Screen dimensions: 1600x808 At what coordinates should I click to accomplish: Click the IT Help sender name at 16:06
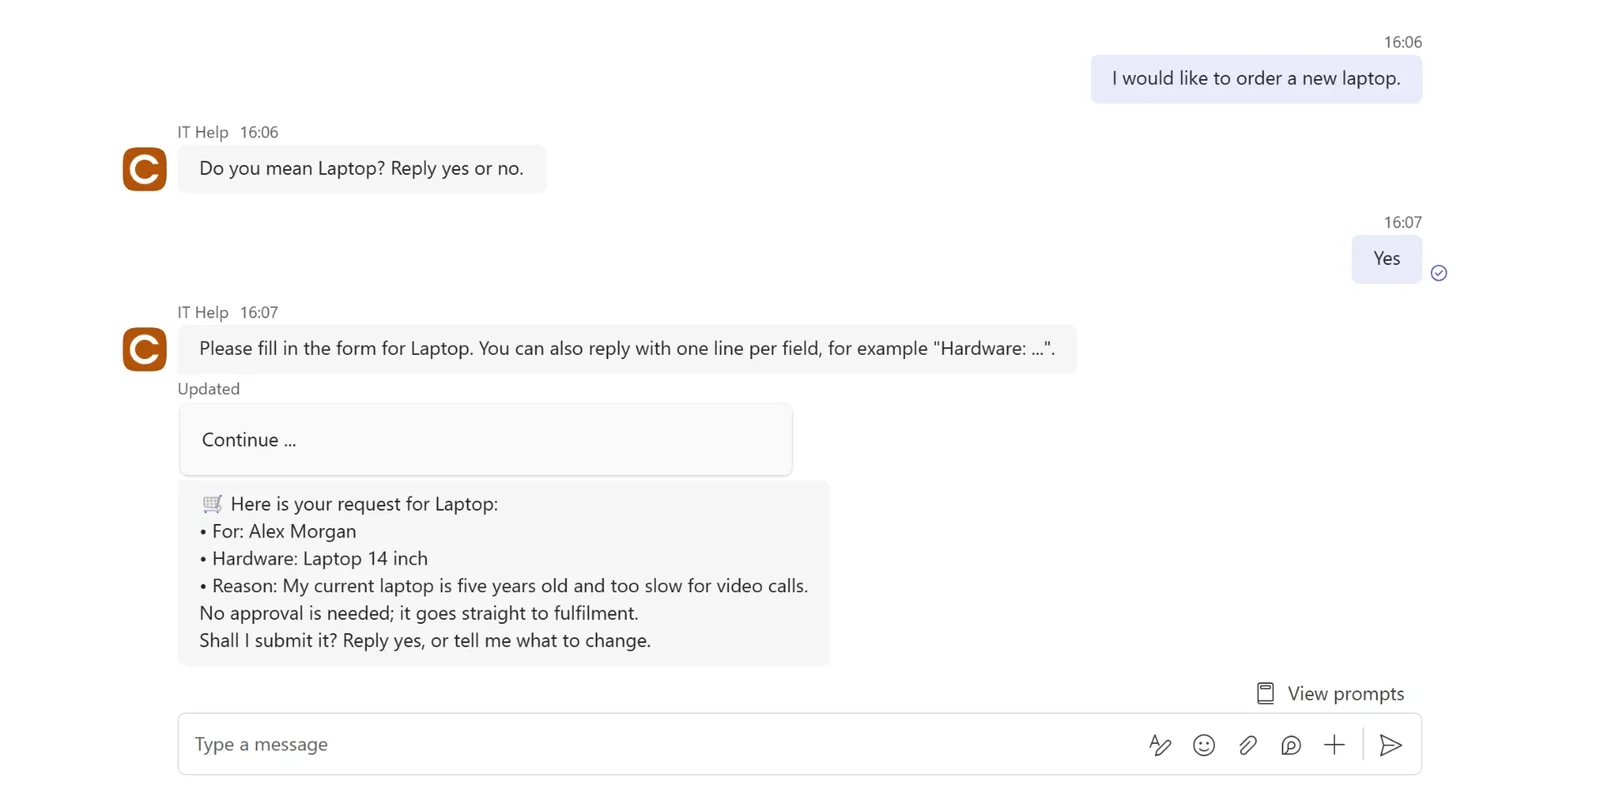coord(203,132)
